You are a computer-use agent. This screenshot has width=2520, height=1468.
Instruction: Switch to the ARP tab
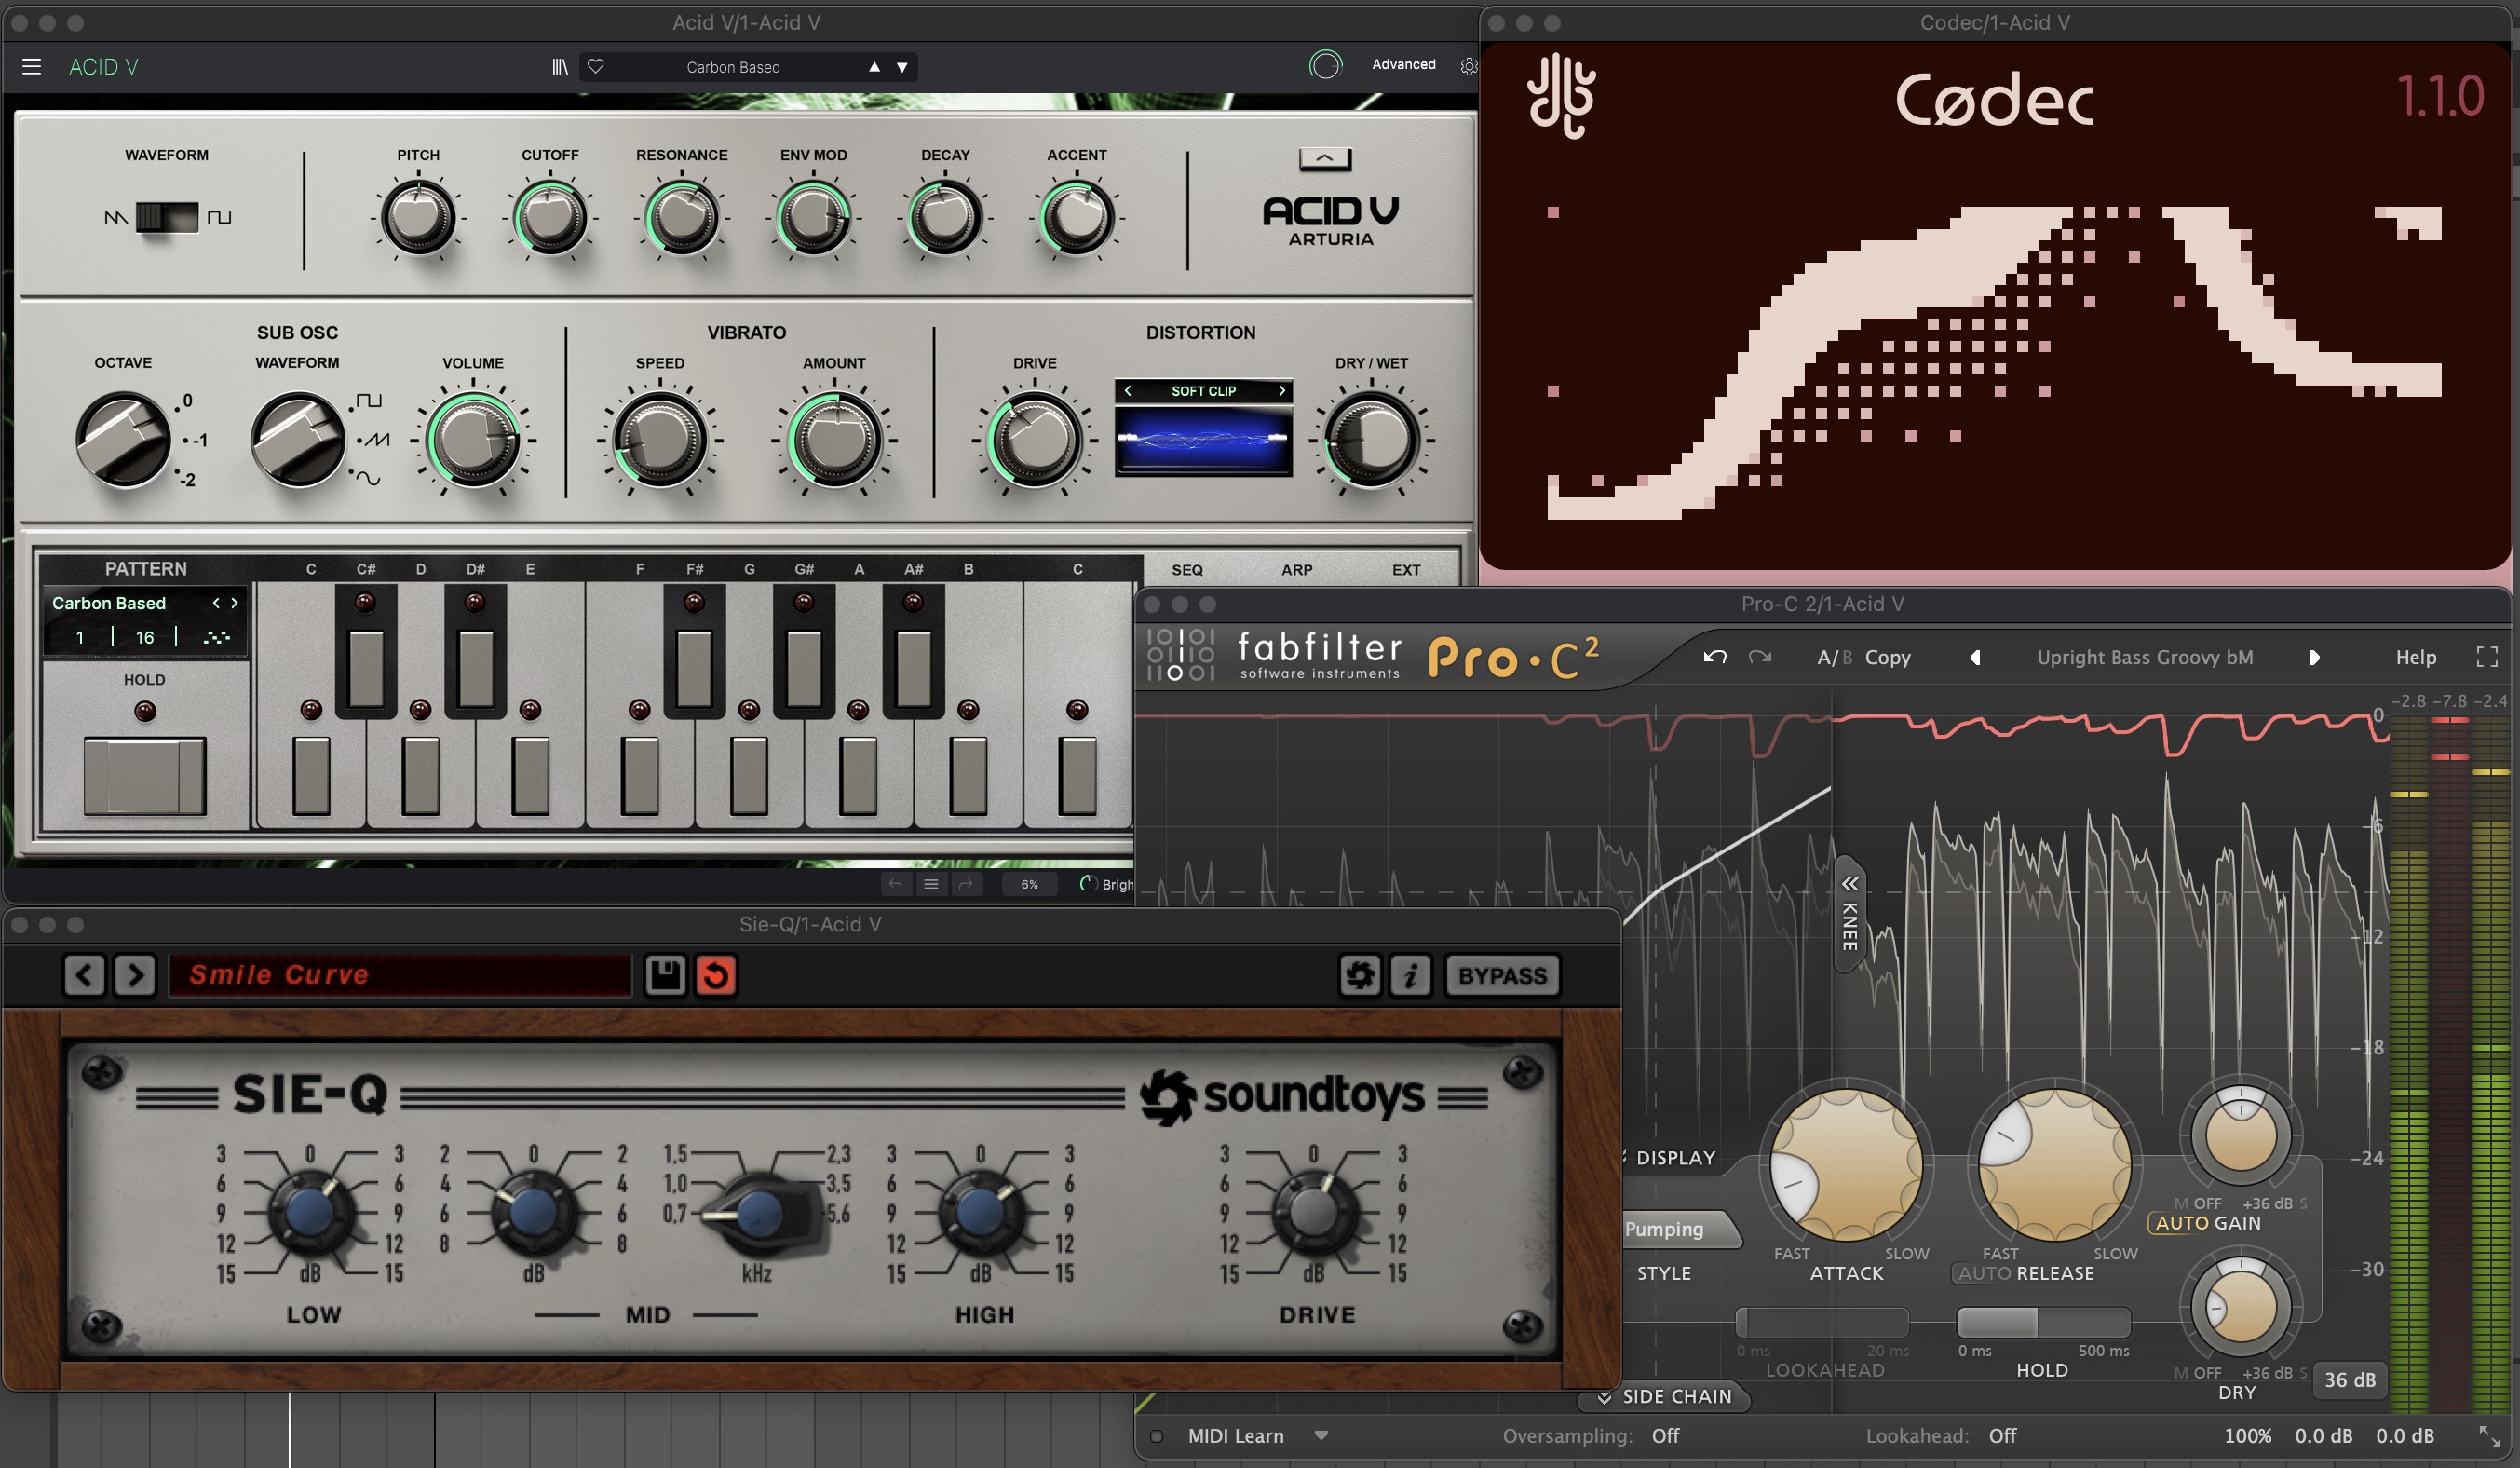pyautogui.click(x=1296, y=570)
